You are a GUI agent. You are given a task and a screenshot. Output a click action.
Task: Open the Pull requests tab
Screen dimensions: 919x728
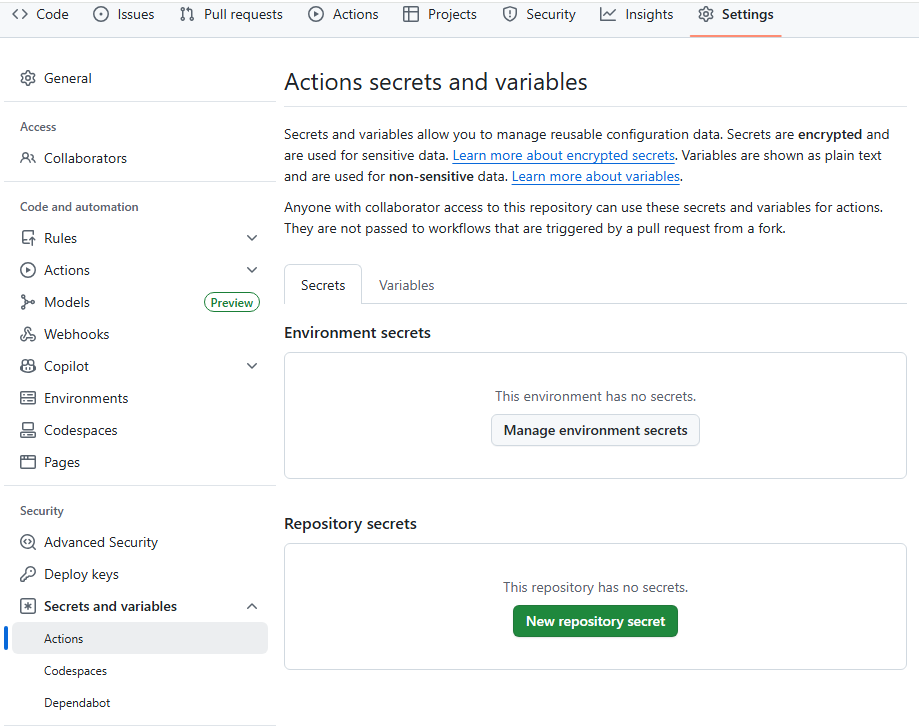click(231, 14)
